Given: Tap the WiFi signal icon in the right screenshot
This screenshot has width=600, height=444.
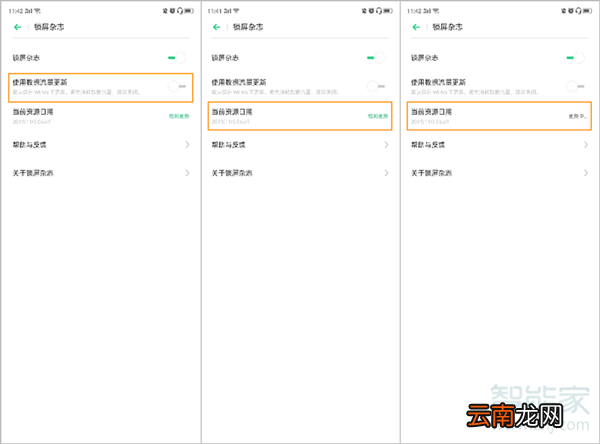Looking at the screenshot, I should click(436, 11).
